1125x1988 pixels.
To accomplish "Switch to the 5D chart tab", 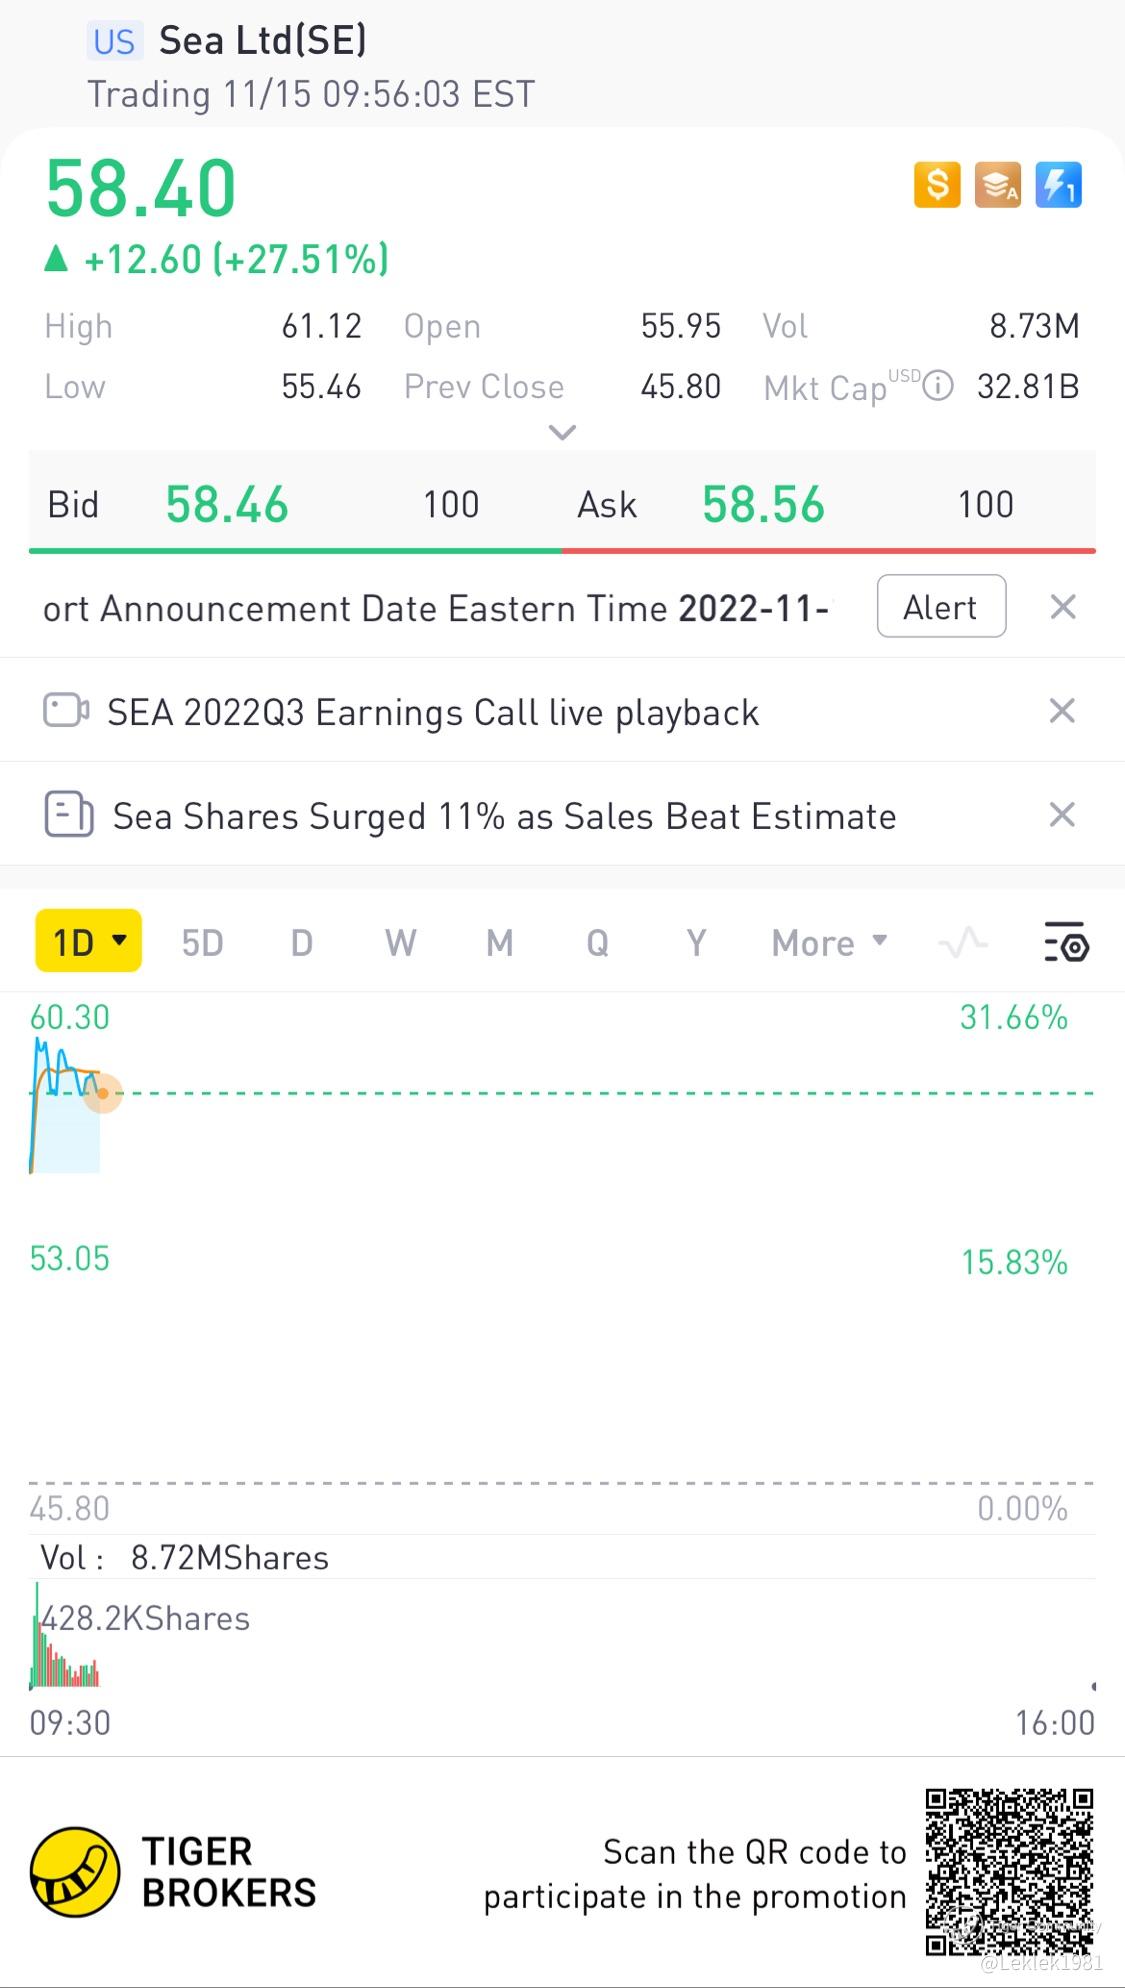I will coord(202,942).
